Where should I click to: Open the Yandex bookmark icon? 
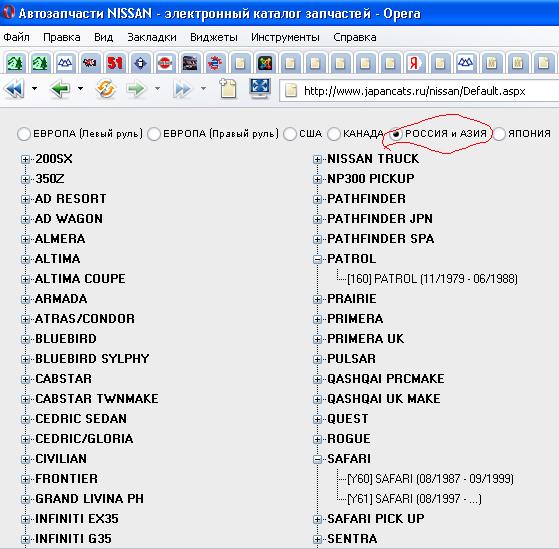click(x=415, y=63)
